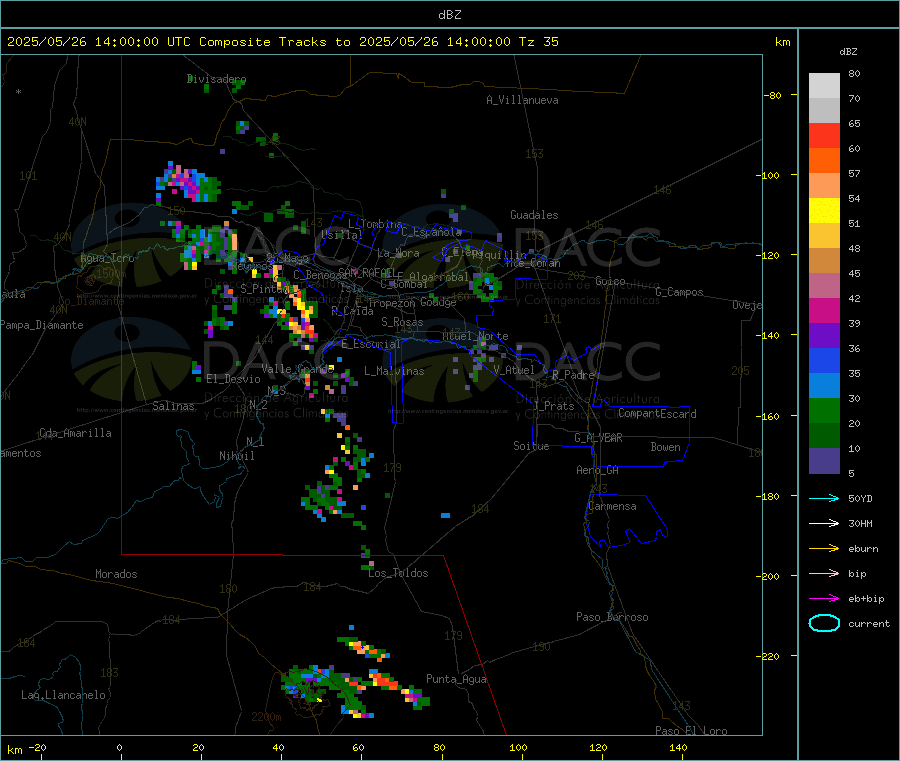Select the slate 5-10 dBZ legend swatch

pyautogui.click(x=824, y=461)
